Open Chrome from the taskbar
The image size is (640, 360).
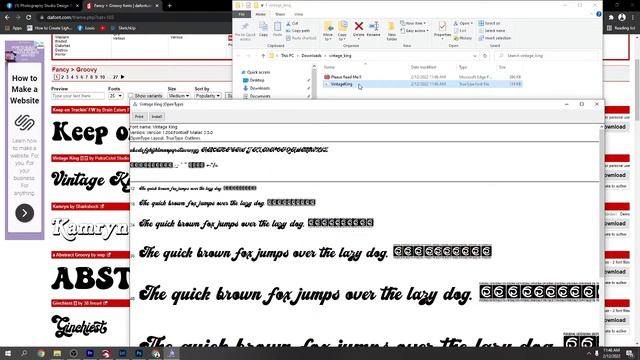[41, 353]
